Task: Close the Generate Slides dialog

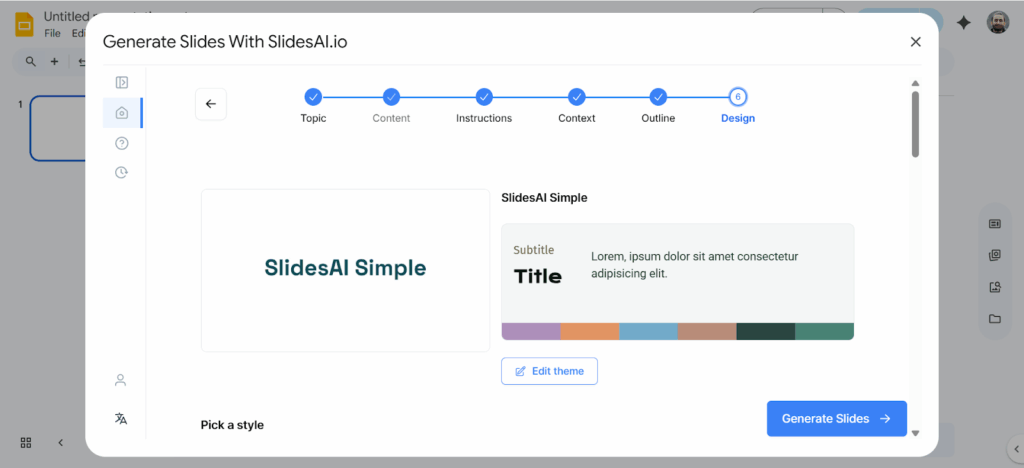Action: [915, 42]
